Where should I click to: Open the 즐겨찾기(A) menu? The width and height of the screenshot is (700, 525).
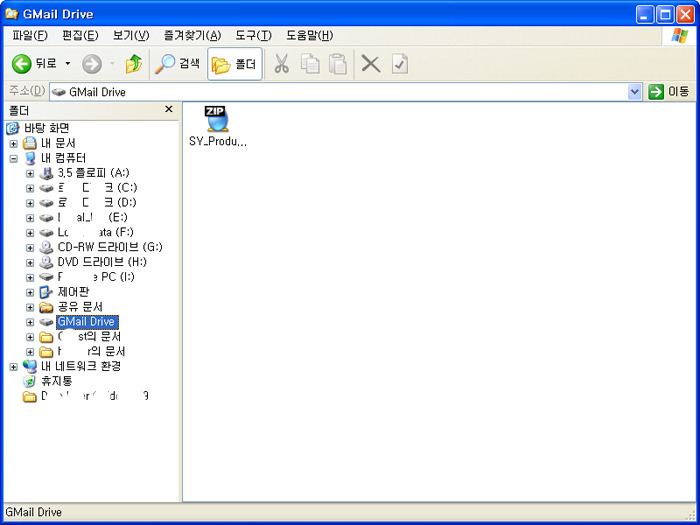click(192, 36)
